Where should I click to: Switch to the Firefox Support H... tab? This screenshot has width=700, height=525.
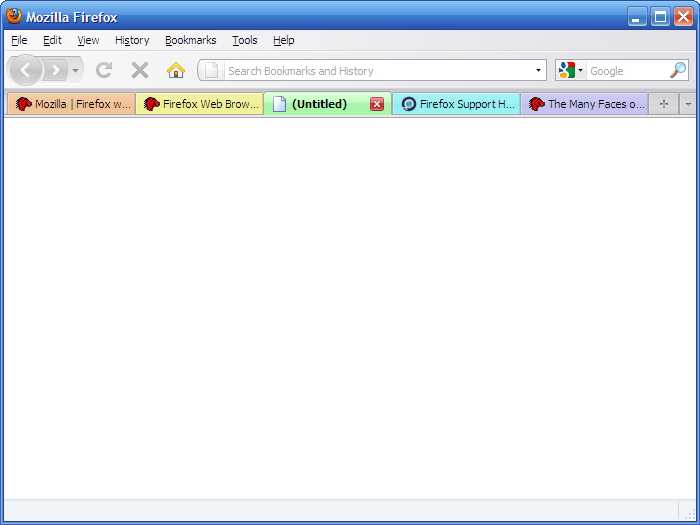click(456, 104)
